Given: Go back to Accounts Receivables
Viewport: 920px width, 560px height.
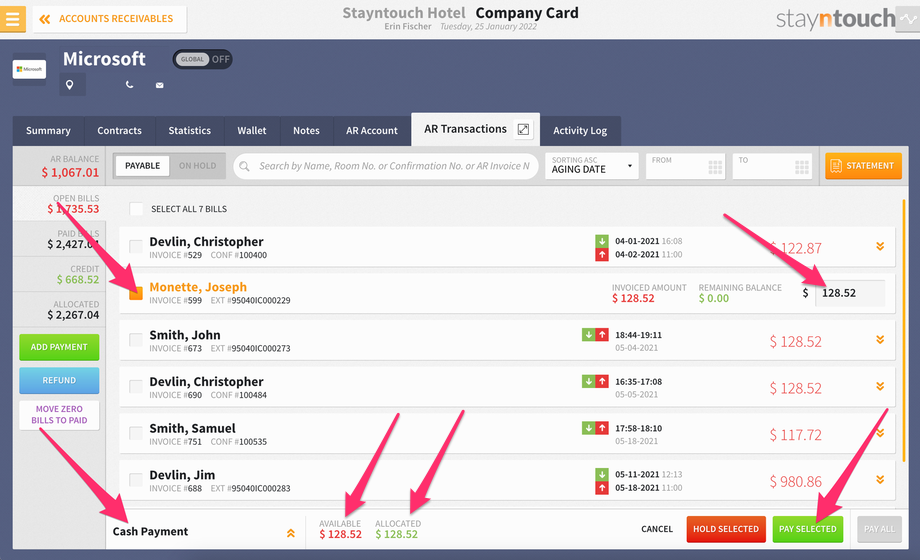Looking at the screenshot, I should pyautogui.click(x=109, y=19).
